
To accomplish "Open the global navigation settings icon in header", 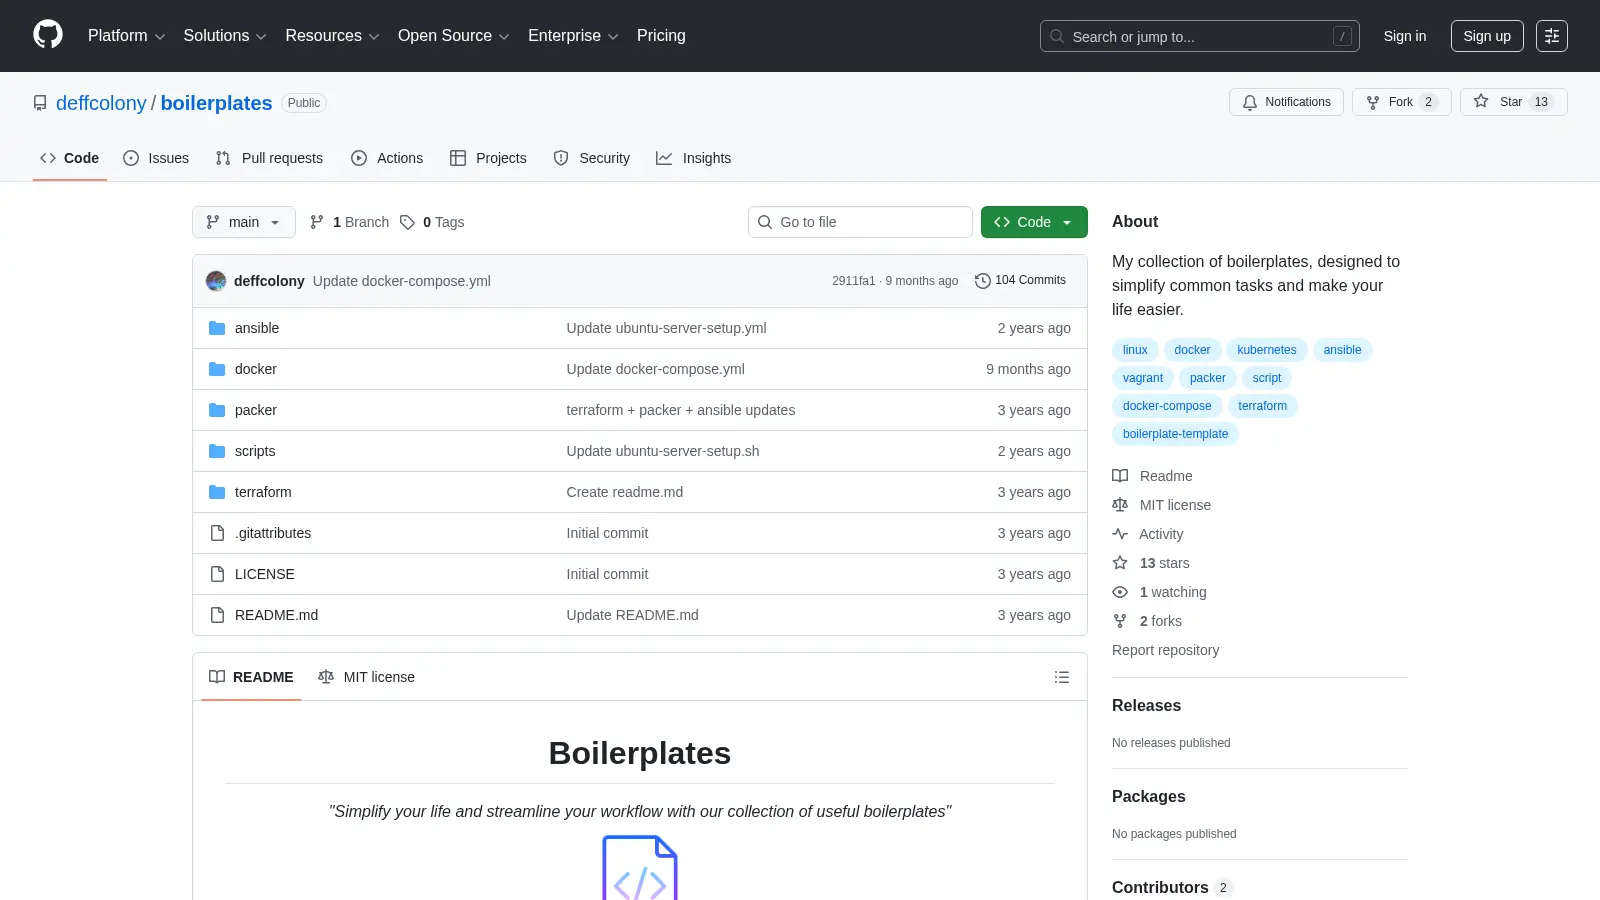I will coord(1552,36).
